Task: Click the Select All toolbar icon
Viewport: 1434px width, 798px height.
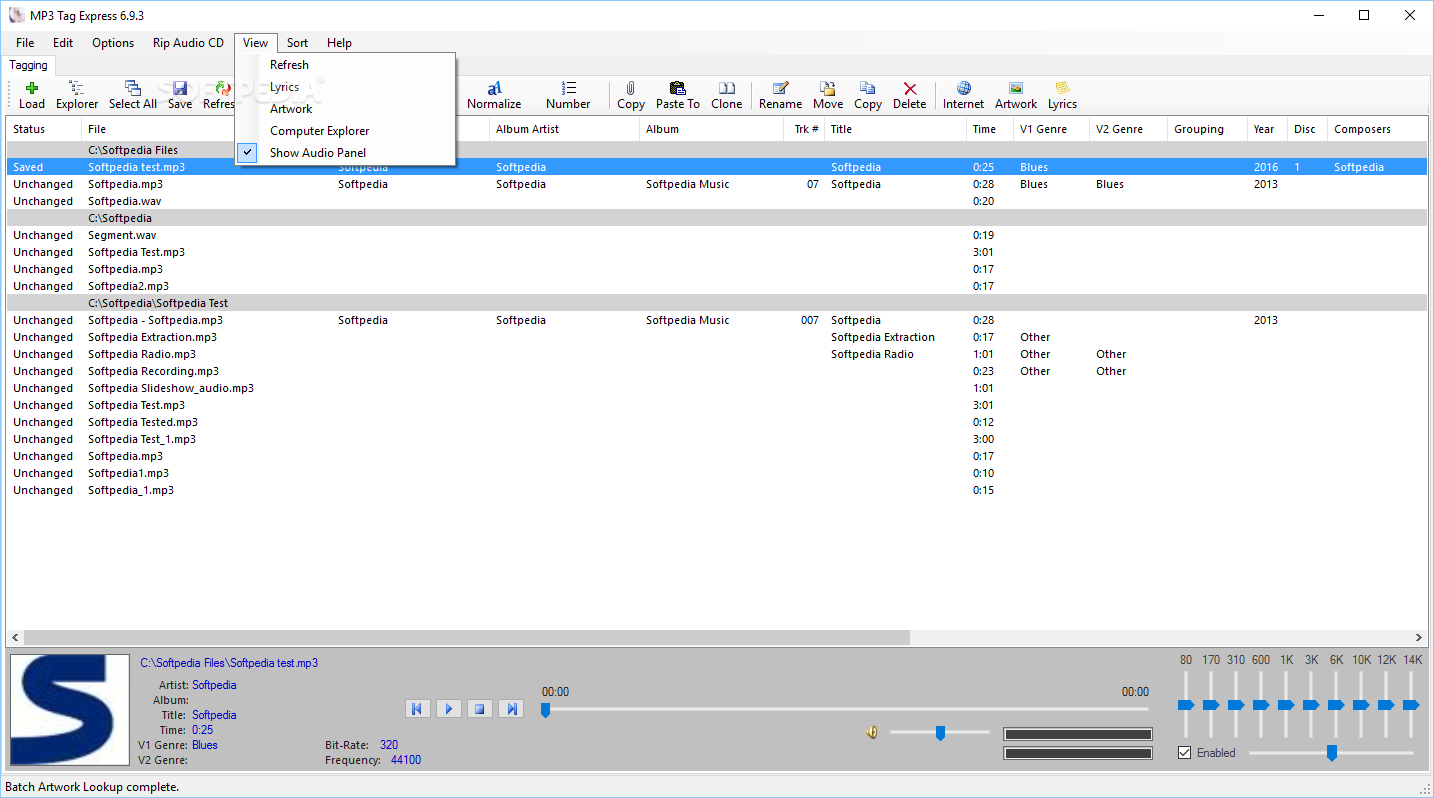Action: [132, 89]
